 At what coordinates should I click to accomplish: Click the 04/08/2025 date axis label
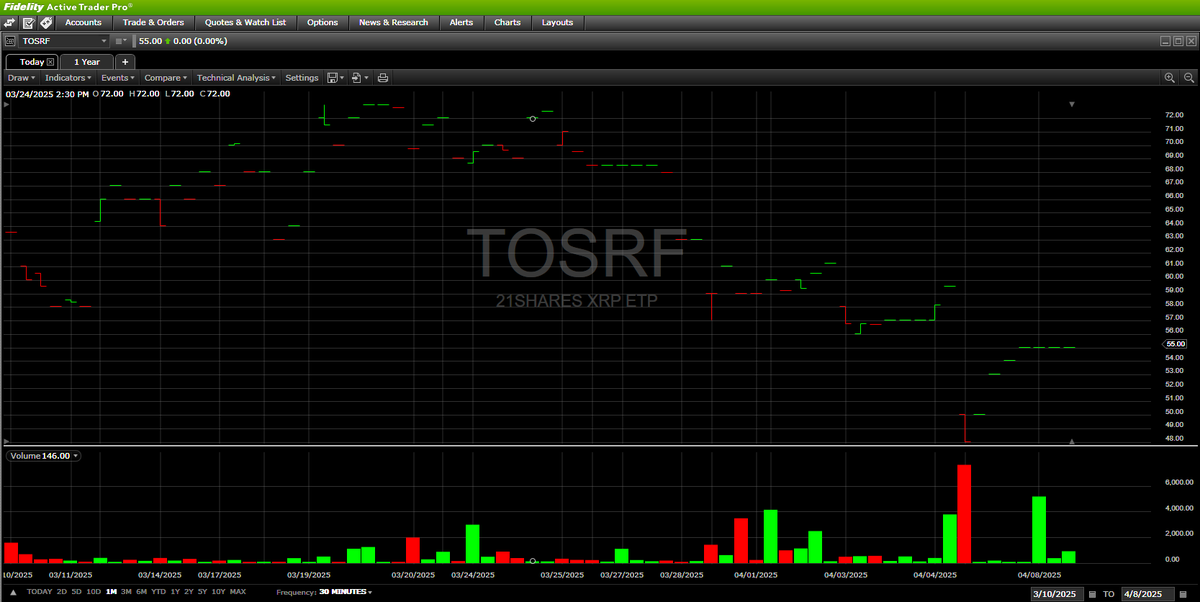click(1038, 575)
